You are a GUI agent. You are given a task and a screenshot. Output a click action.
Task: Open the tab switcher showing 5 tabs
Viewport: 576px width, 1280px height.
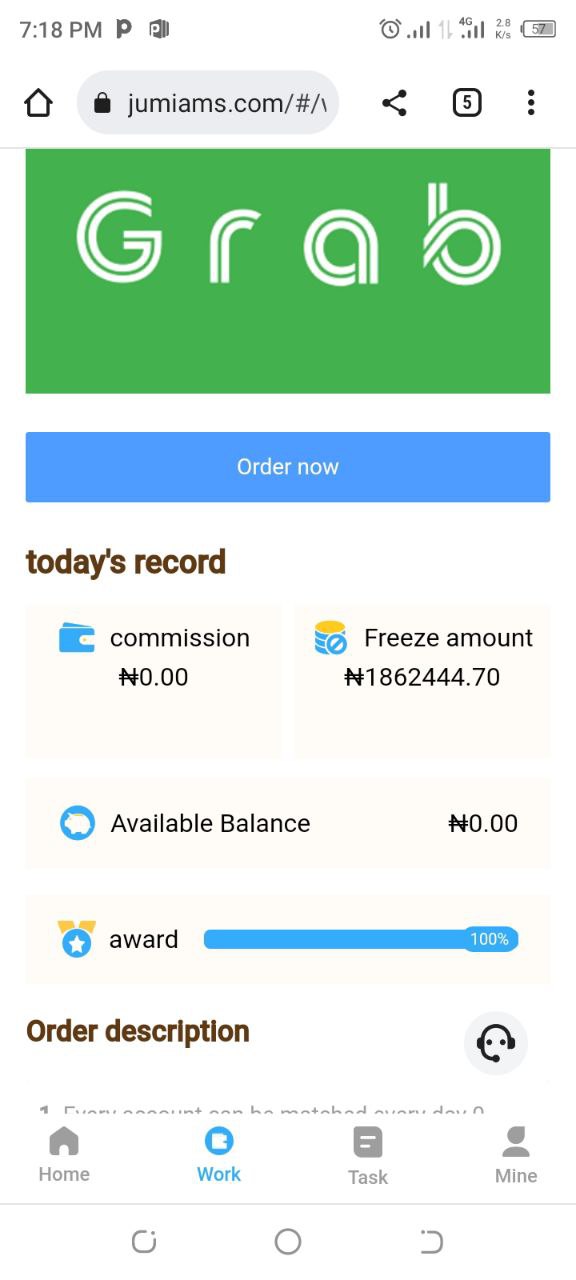[467, 103]
